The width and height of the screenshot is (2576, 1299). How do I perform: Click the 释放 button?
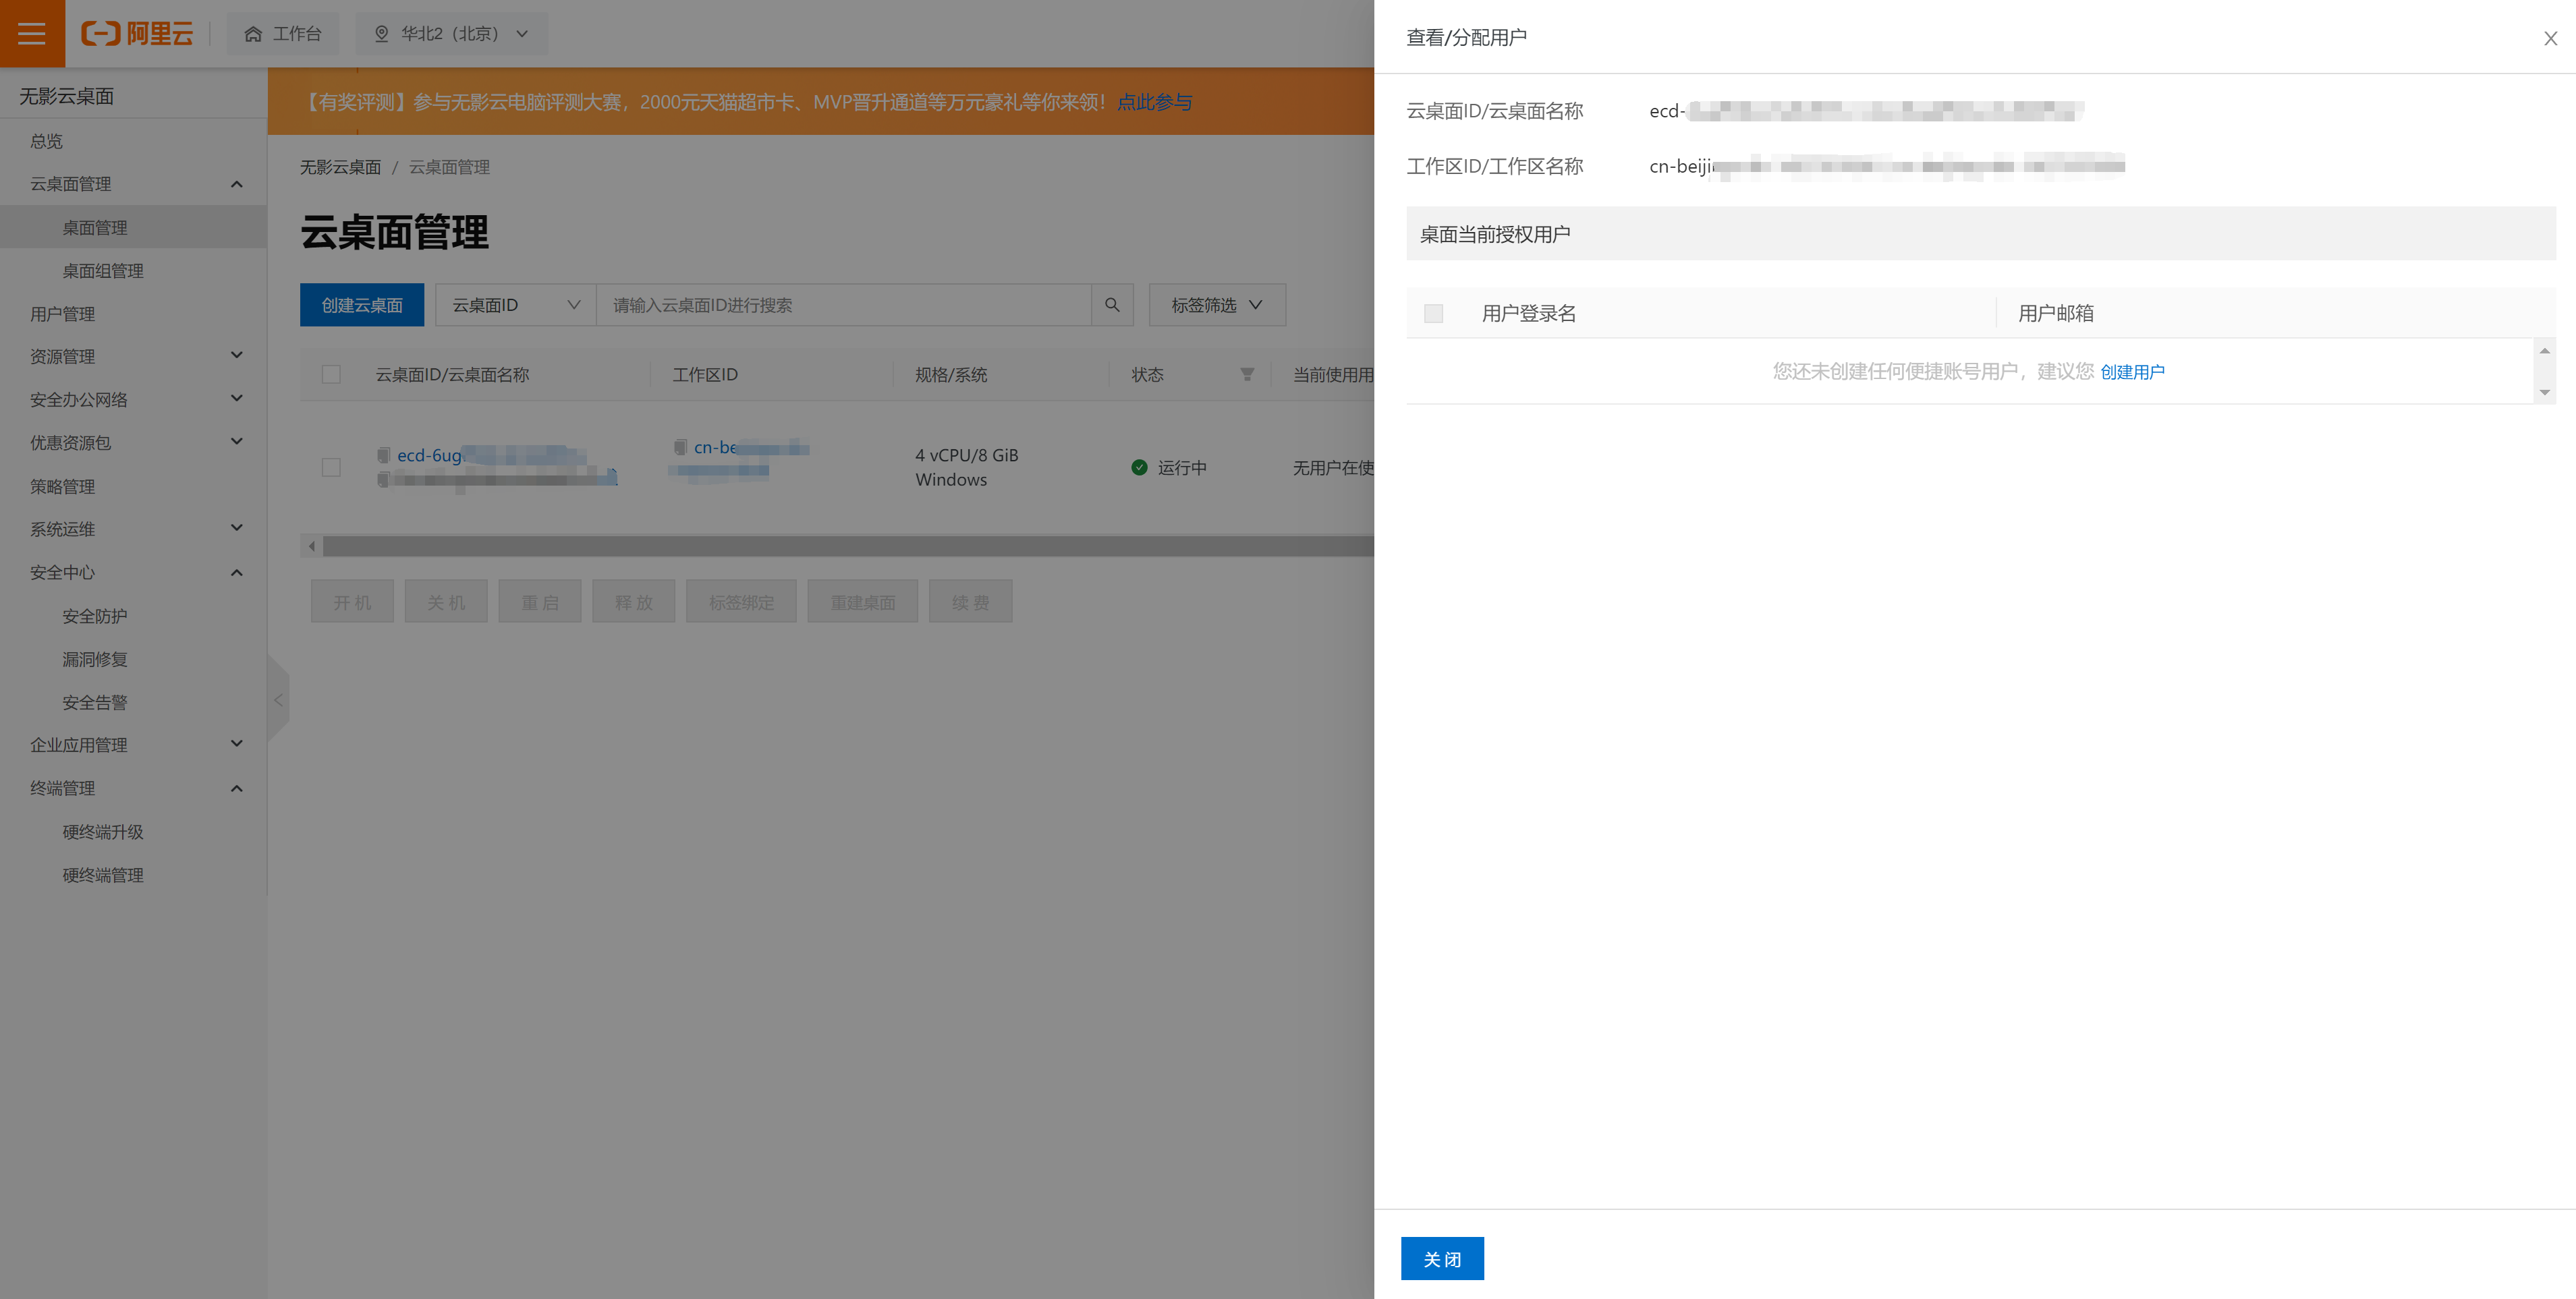[x=634, y=602]
